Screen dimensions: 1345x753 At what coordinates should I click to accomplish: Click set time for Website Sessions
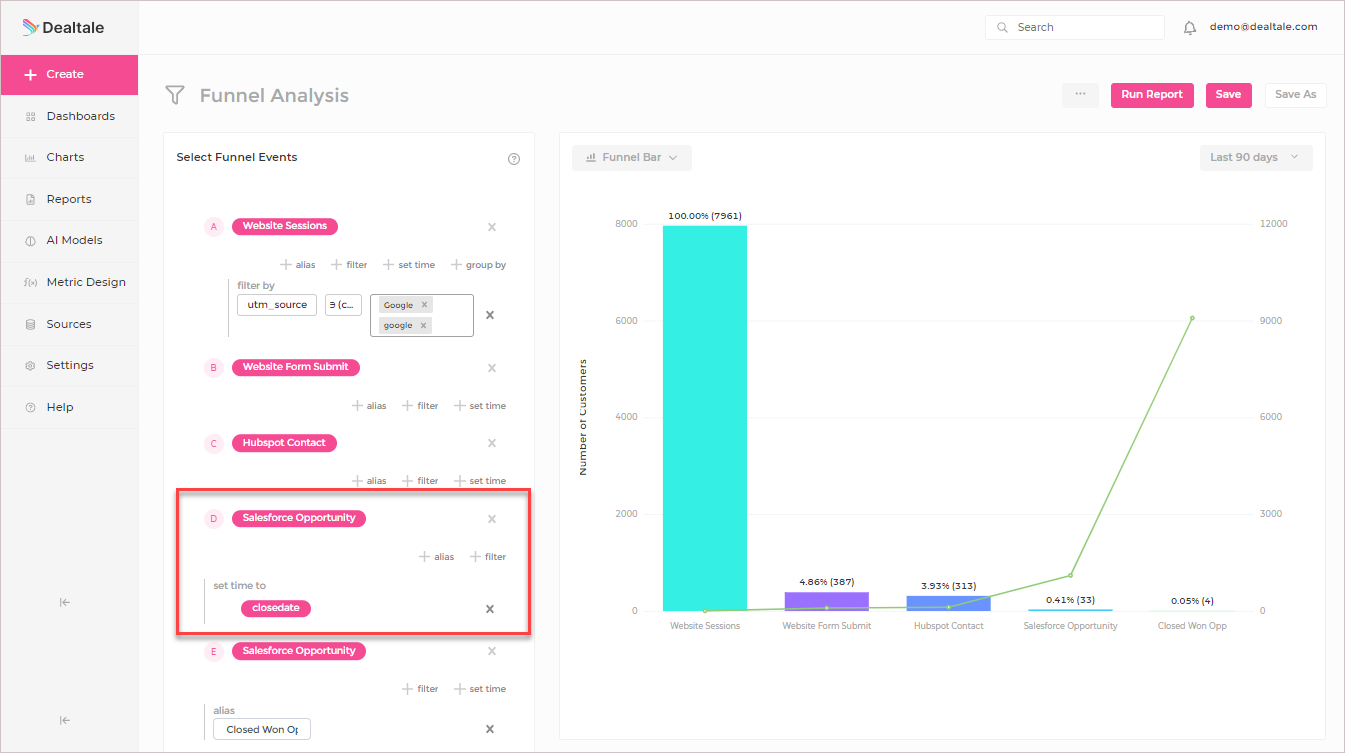pyautogui.click(x=409, y=265)
